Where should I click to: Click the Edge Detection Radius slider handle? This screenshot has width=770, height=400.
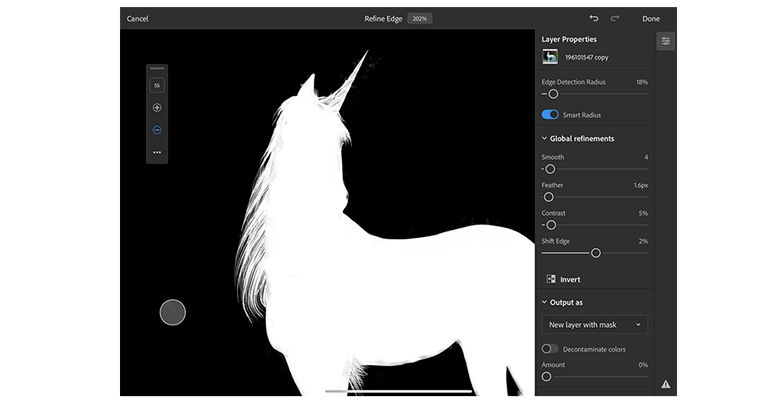[x=553, y=93]
